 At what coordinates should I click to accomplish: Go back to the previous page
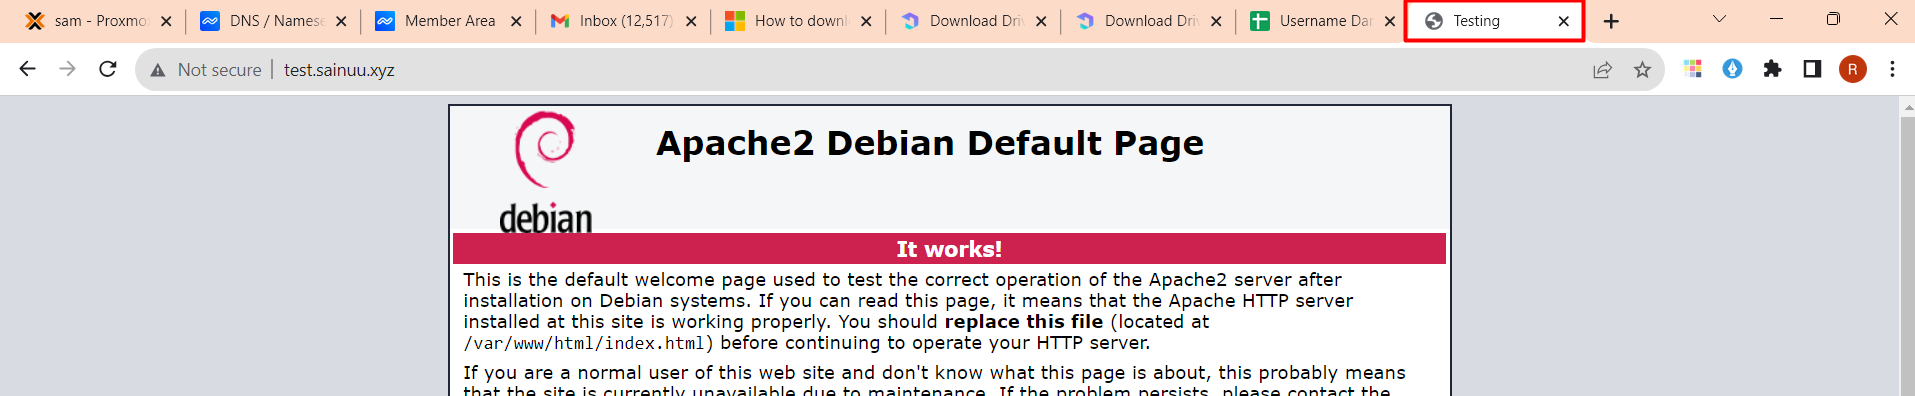coord(27,69)
